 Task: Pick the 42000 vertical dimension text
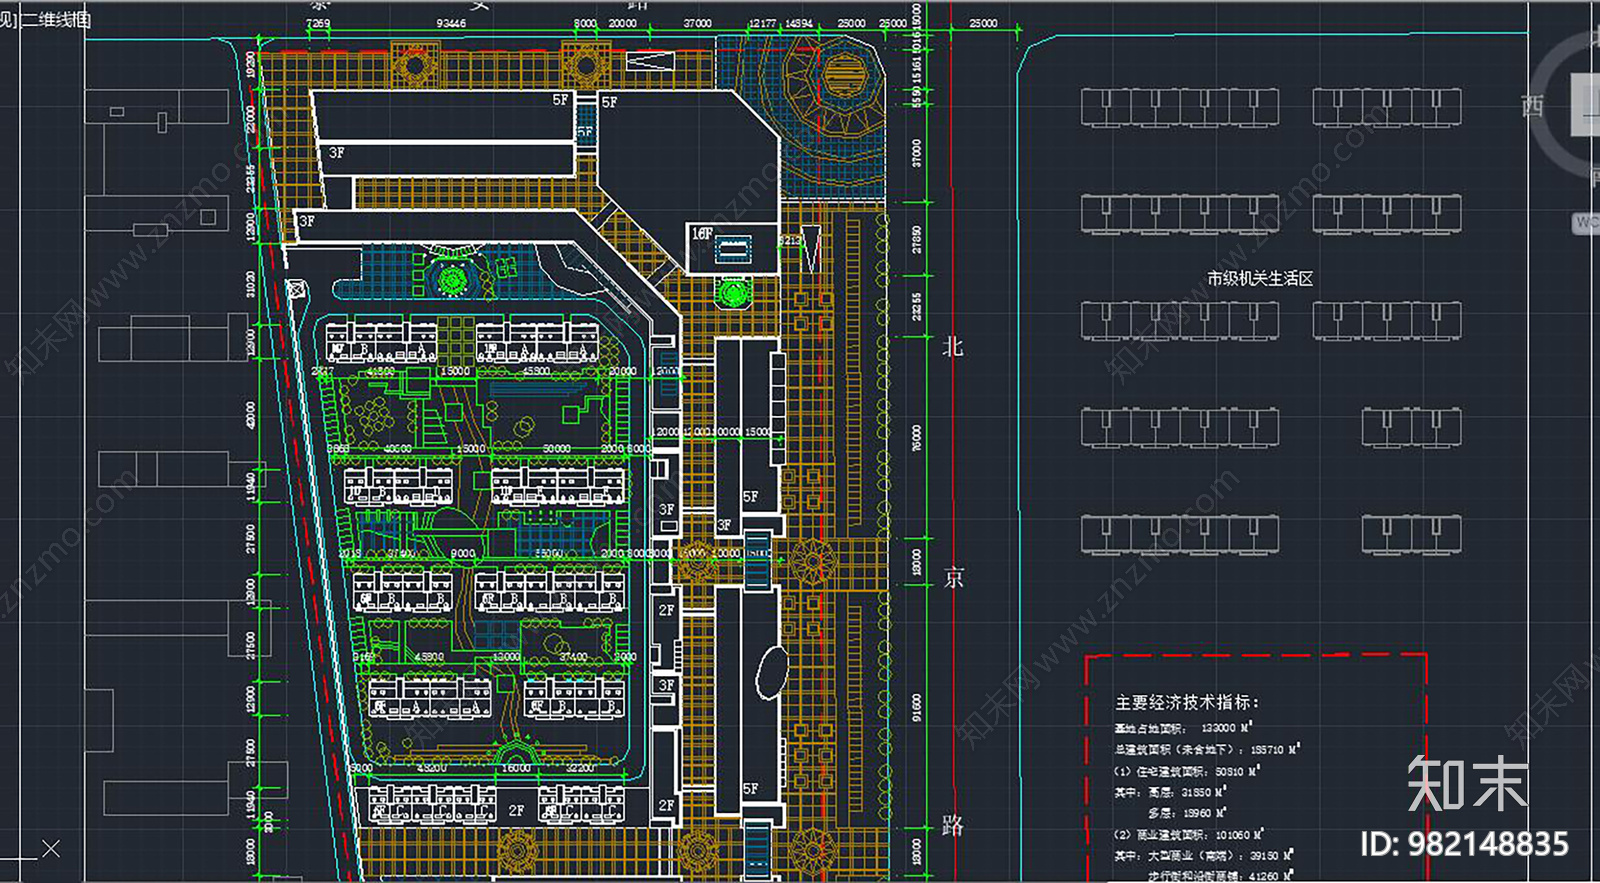click(x=250, y=415)
